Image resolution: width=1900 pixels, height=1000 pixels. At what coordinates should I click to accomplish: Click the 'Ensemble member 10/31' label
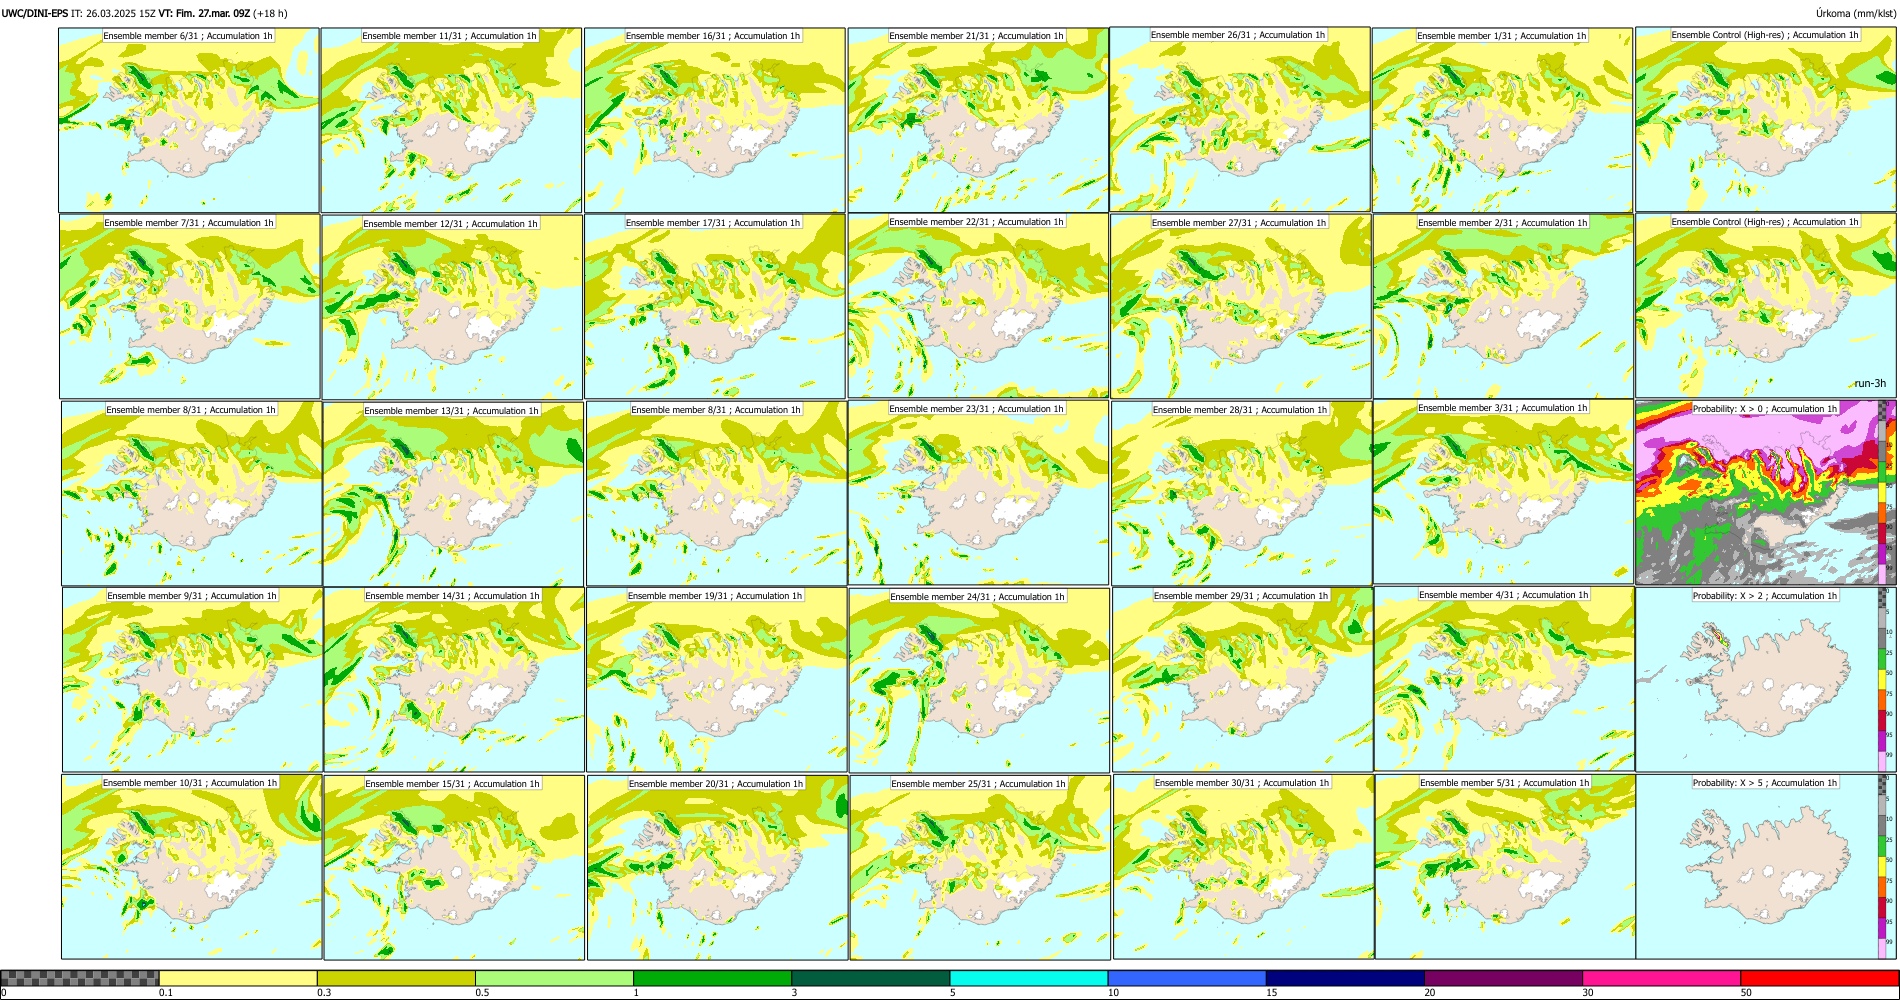coord(190,783)
